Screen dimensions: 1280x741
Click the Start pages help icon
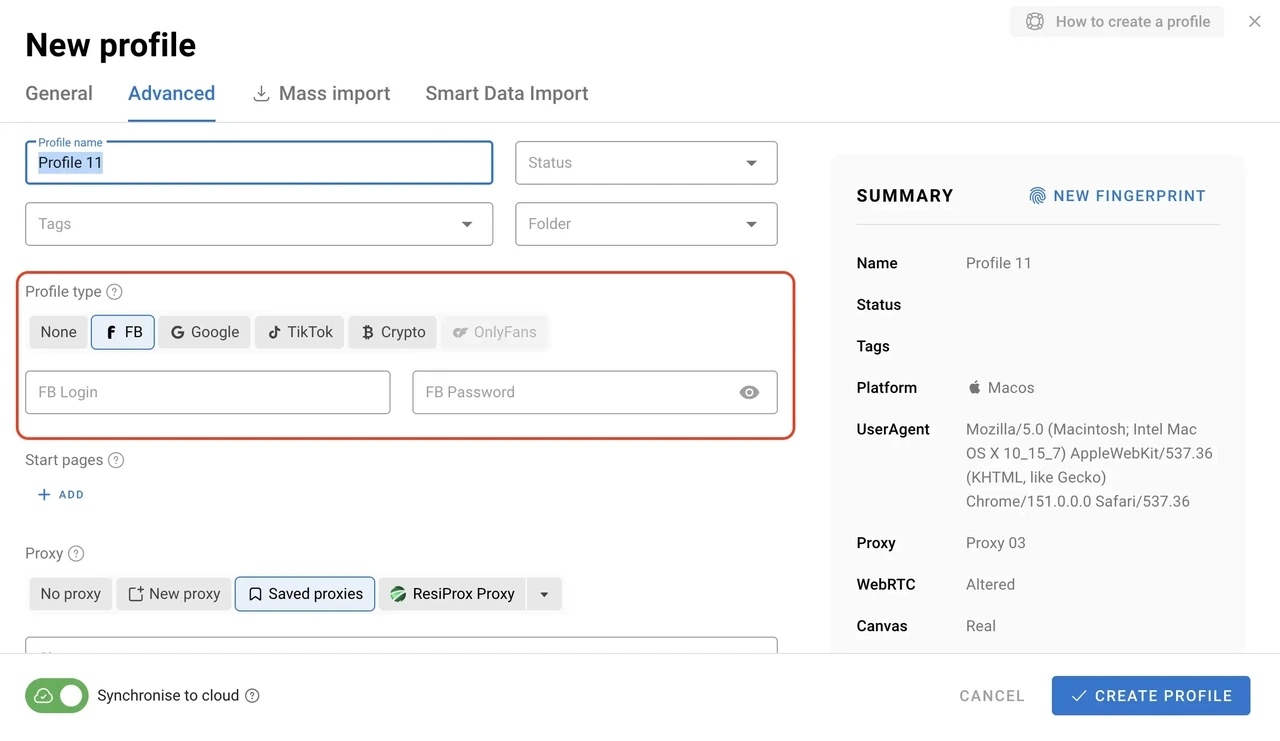pyautogui.click(x=116, y=460)
